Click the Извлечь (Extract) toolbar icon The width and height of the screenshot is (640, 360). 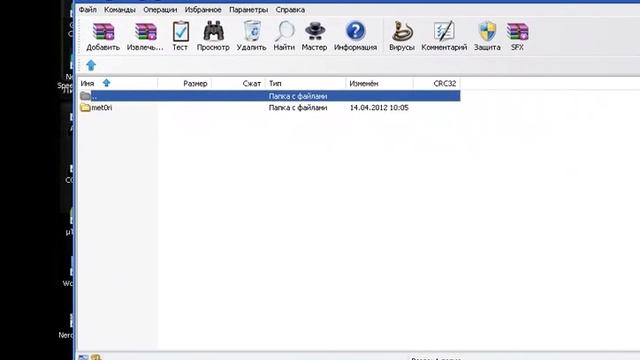tap(145, 32)
